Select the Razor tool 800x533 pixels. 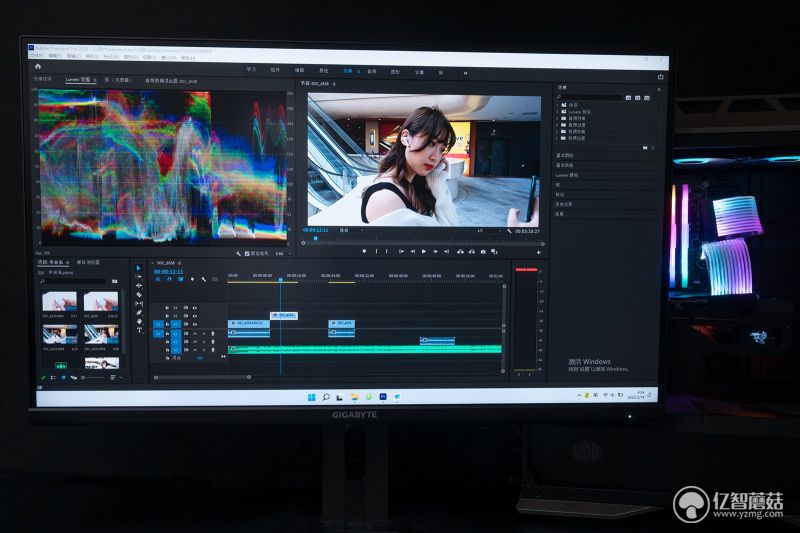tap(139, 294)
